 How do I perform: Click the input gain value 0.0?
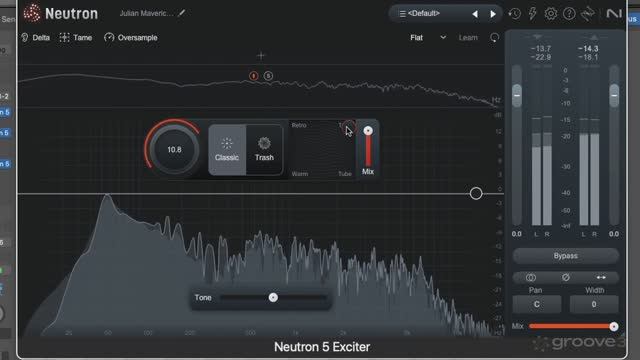(517, 234)
